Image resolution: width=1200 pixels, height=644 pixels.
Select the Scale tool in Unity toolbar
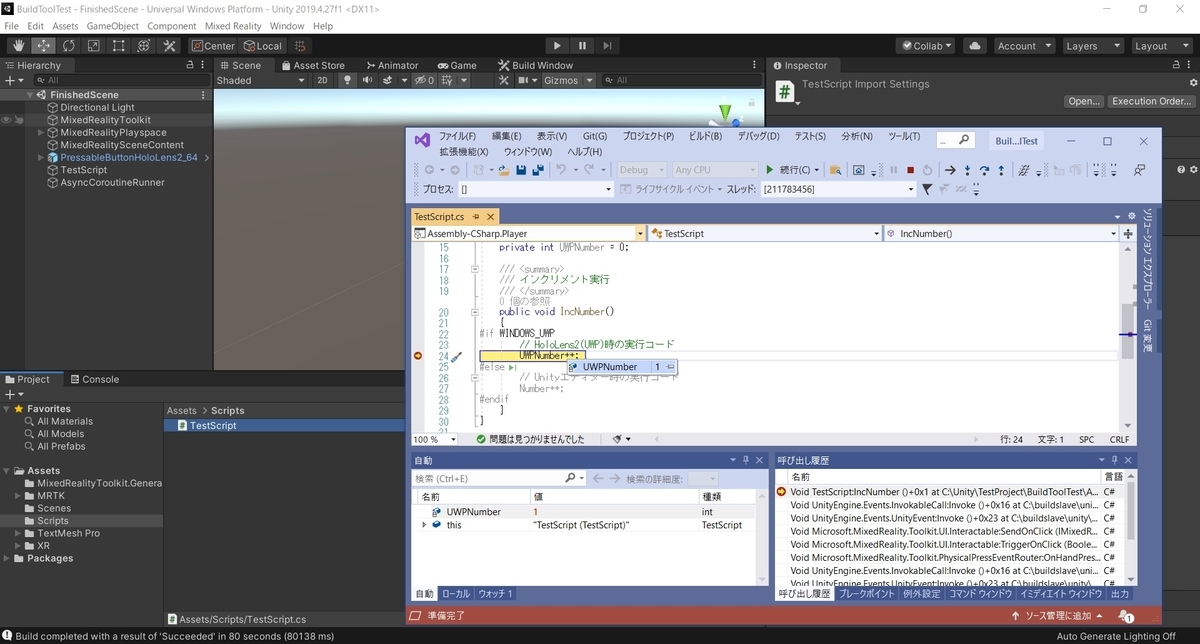(94, 46)
